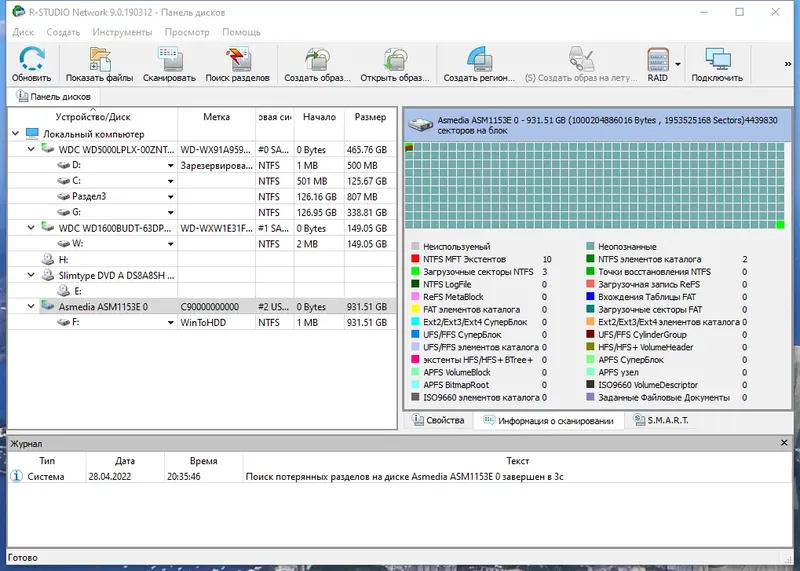This screenshot has height=571, width=800.
Task: Click Готово status bar text
Action: coord(22,558)
